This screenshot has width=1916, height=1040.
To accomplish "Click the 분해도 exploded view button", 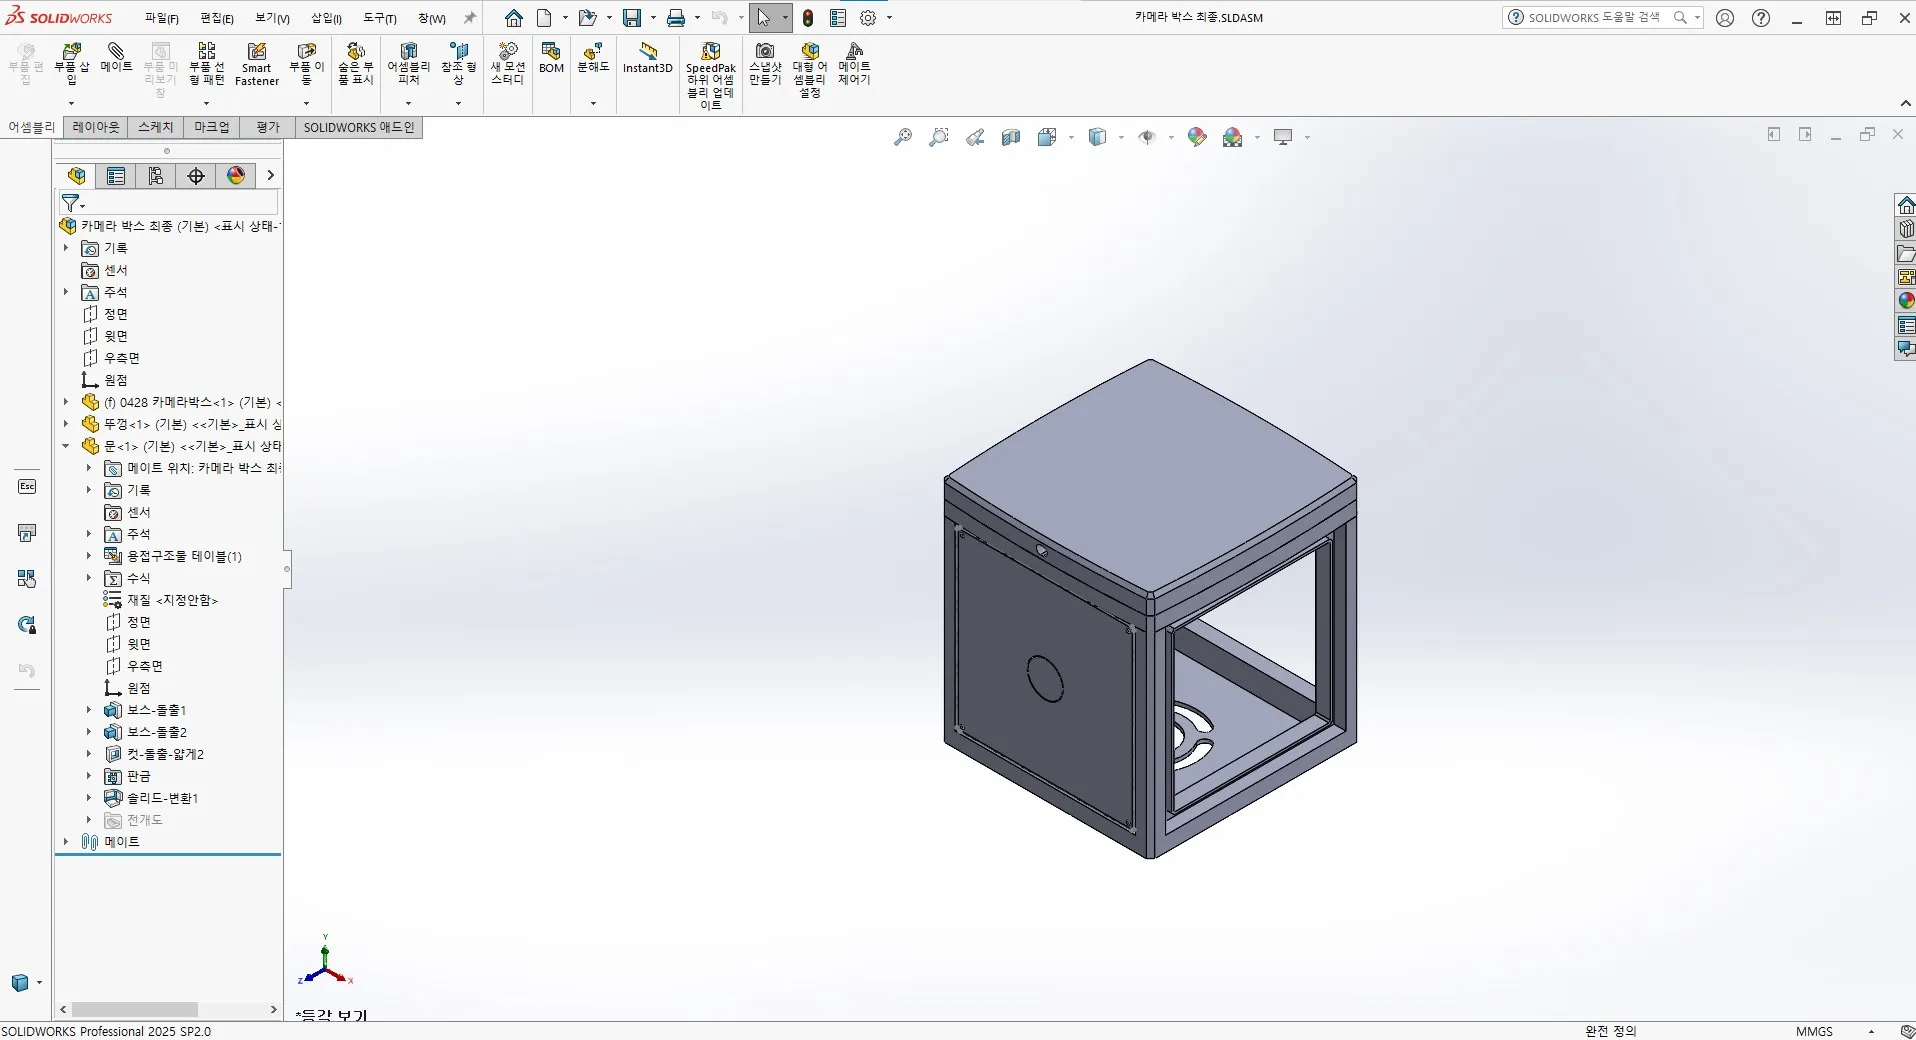I will 593,58.
